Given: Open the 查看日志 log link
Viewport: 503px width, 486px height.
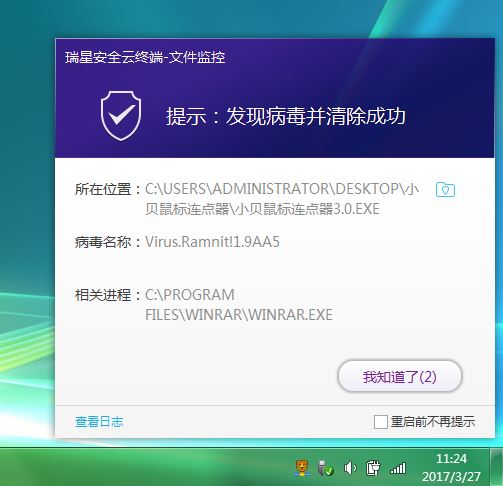Looking at the screenshot, I should coord(99,422).
